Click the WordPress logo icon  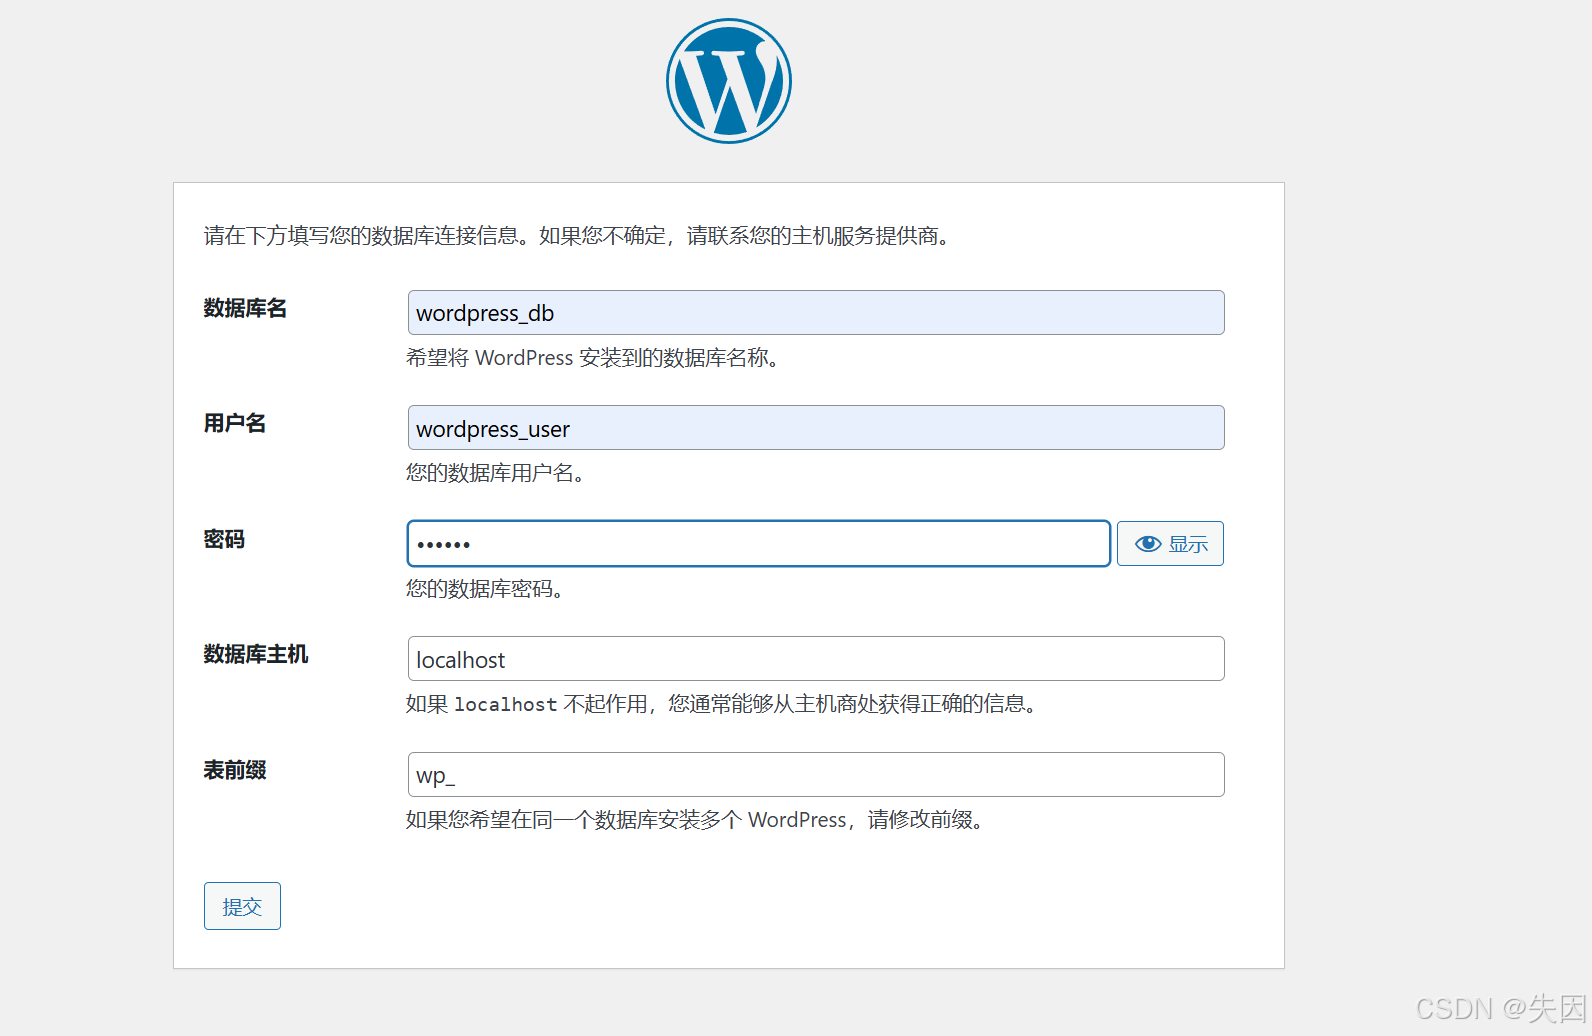(x=729, y=81)
